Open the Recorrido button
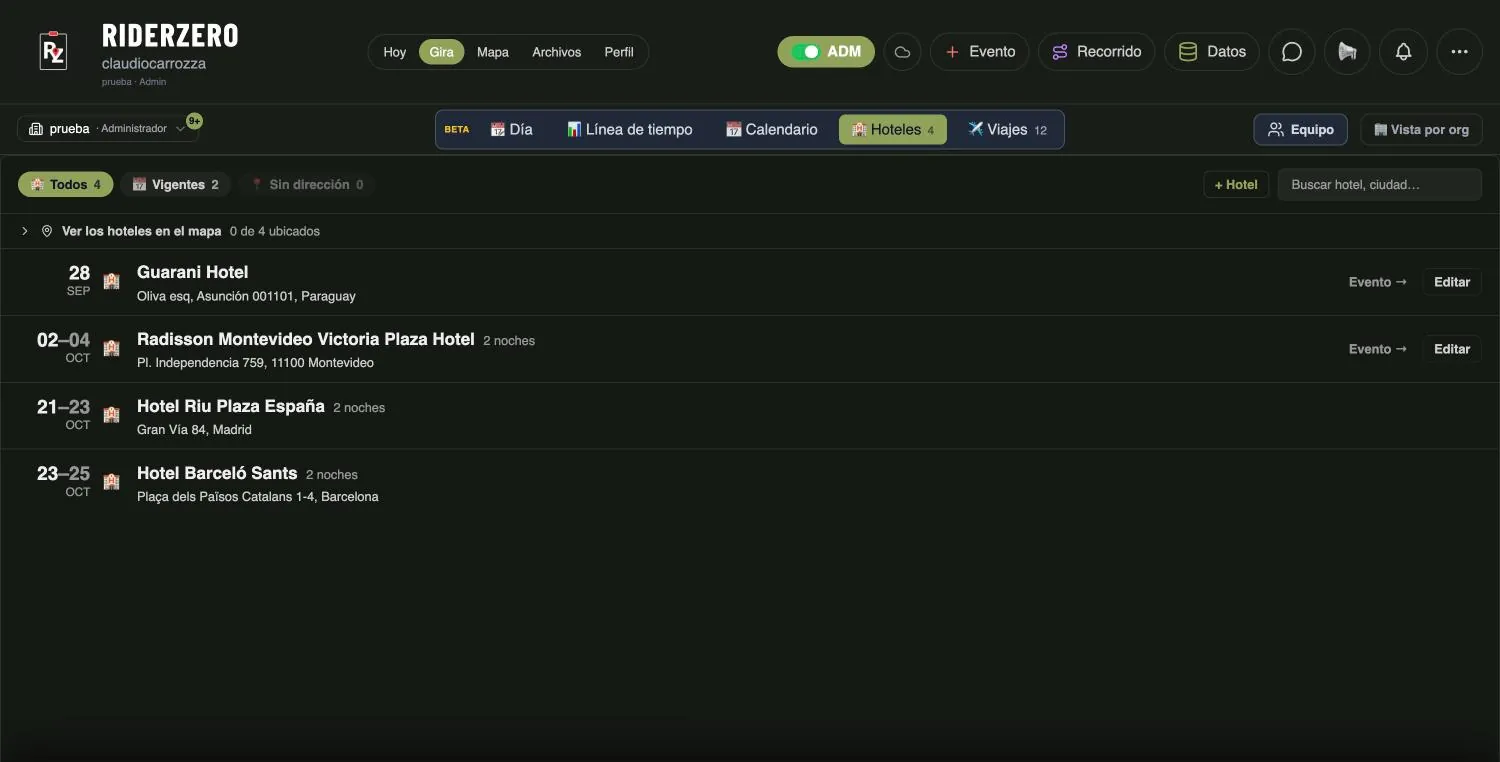 coord(1097,52)
